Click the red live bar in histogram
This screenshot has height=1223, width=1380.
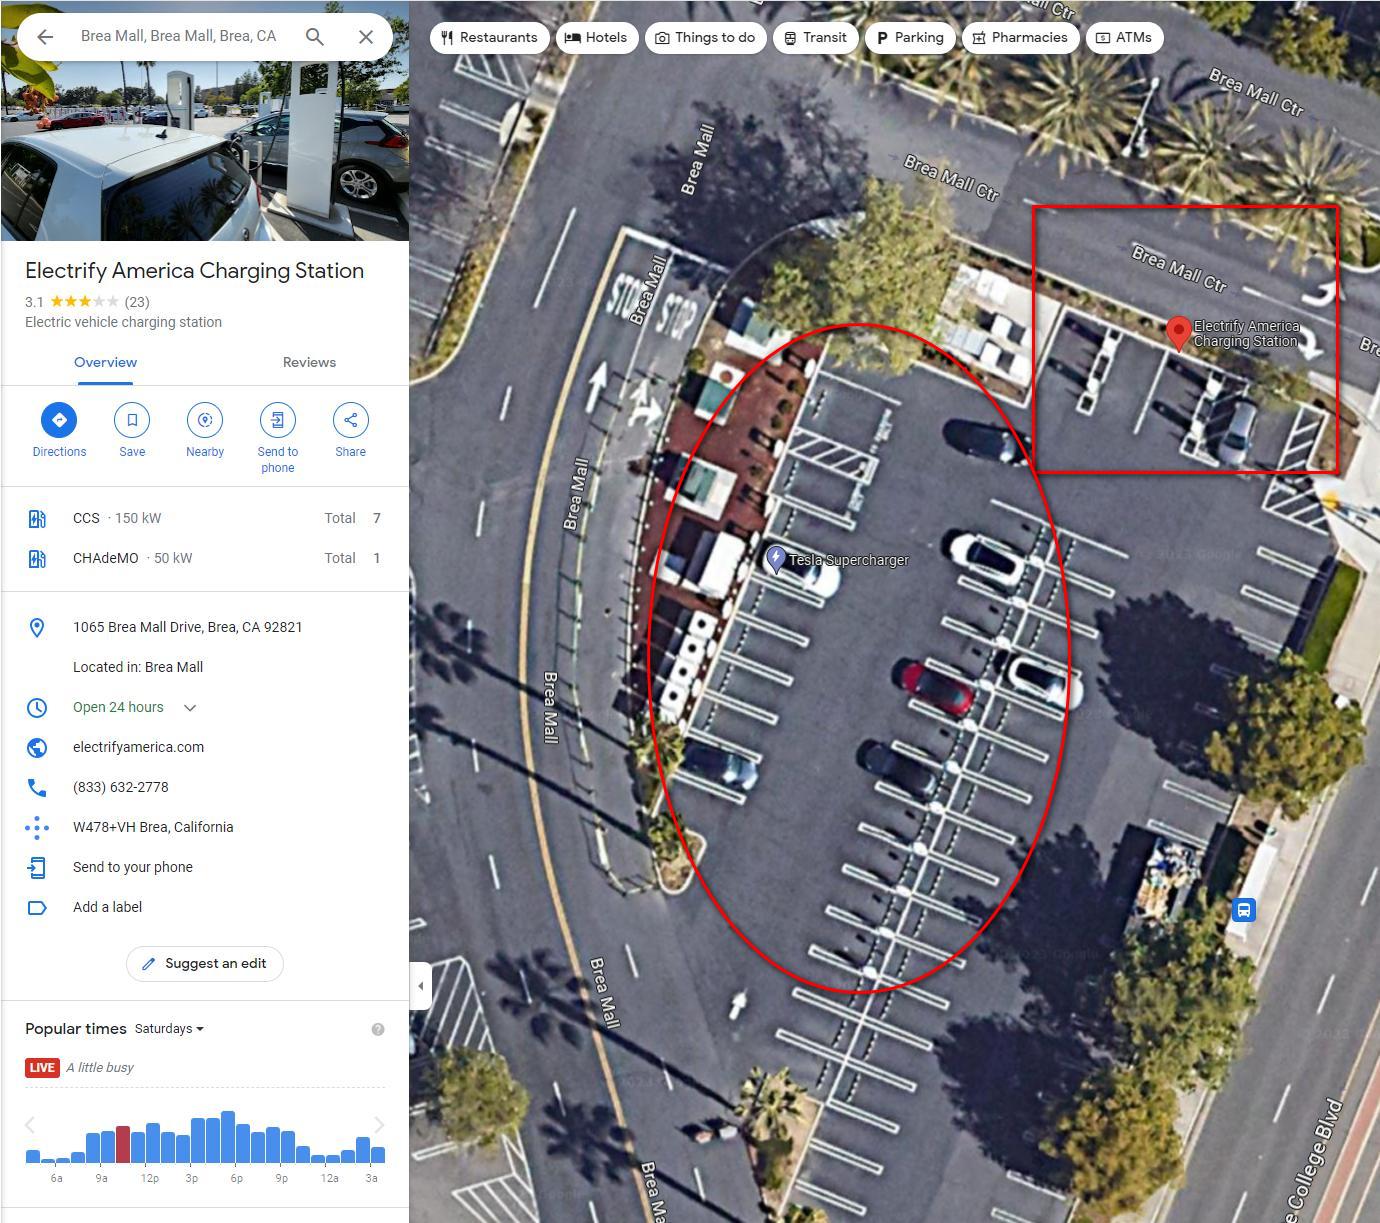pos(123,1144)
